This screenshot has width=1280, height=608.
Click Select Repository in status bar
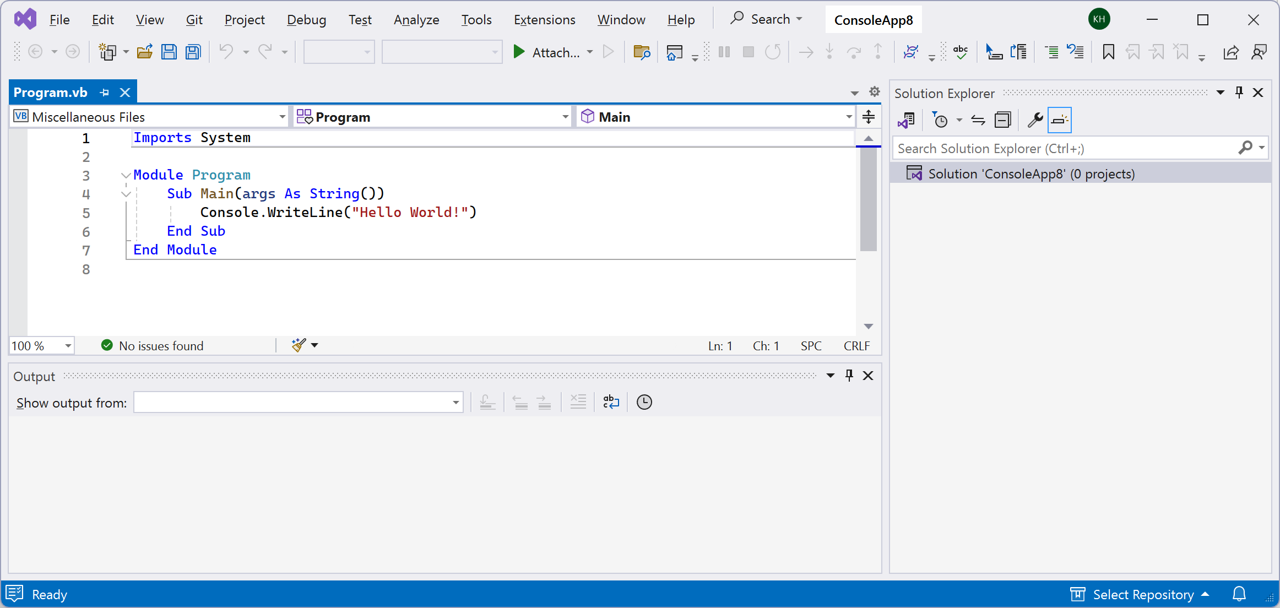coord(1143,594)
